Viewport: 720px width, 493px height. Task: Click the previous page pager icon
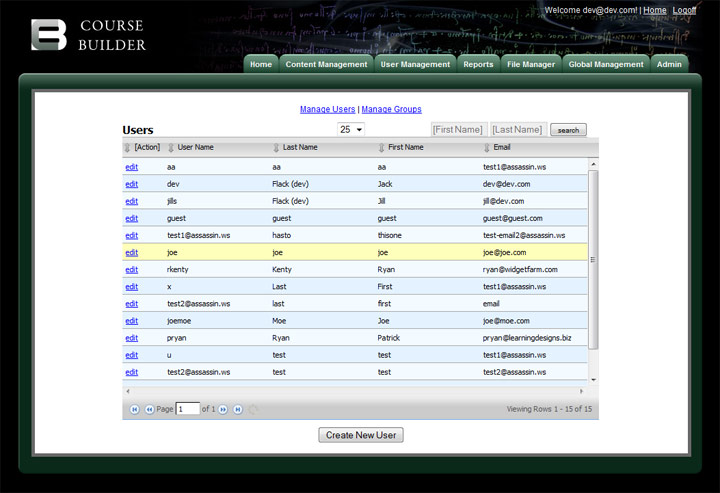[149, 409]
